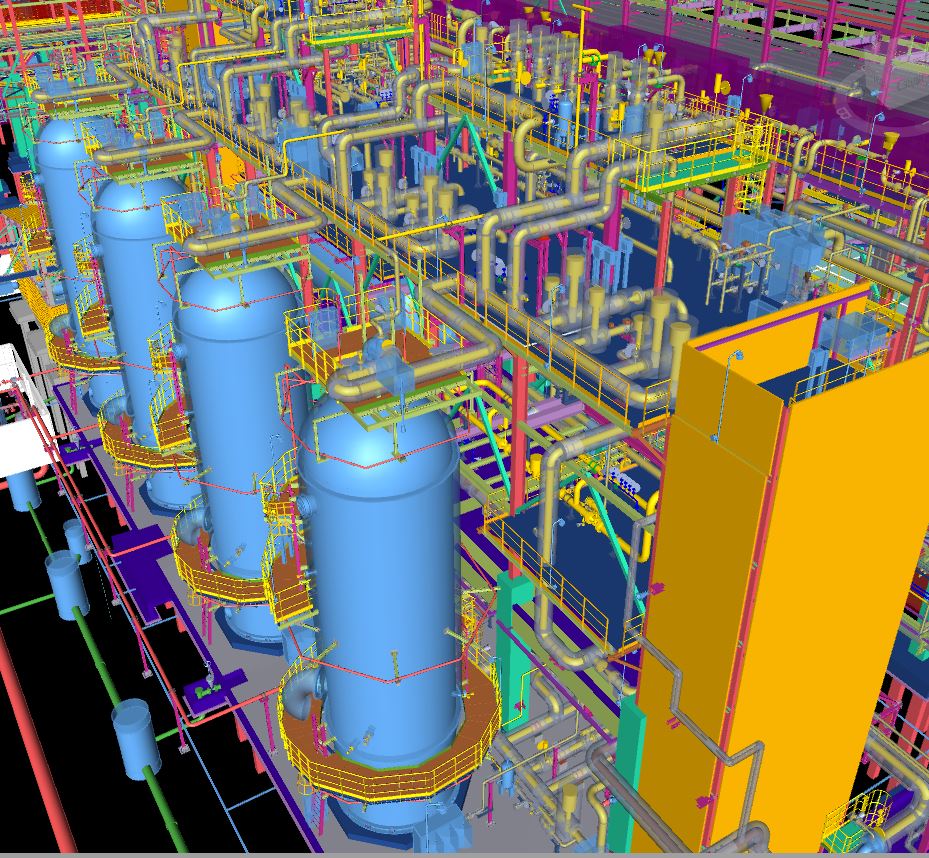The height and width of the screenshot is (858, 929).
Task: Click the compass ring beneath the view cube
Action: point(883,104)
